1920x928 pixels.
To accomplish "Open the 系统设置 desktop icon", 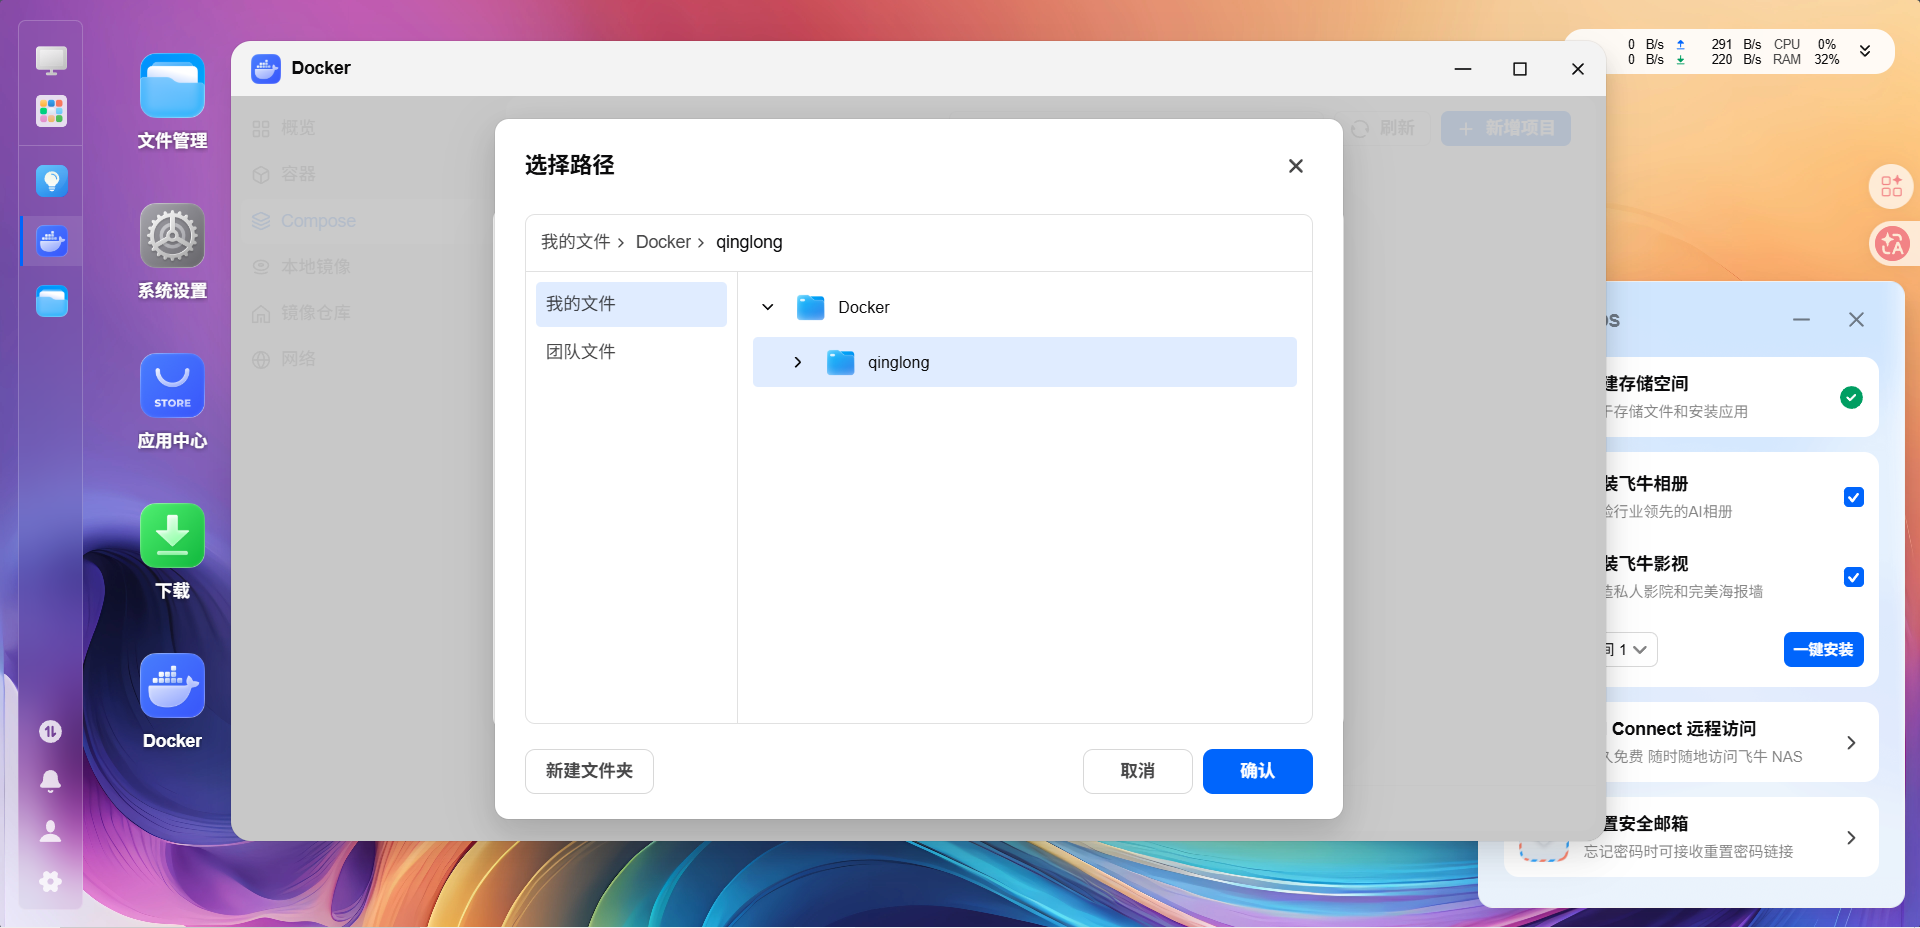I will [x=172, y=236].
